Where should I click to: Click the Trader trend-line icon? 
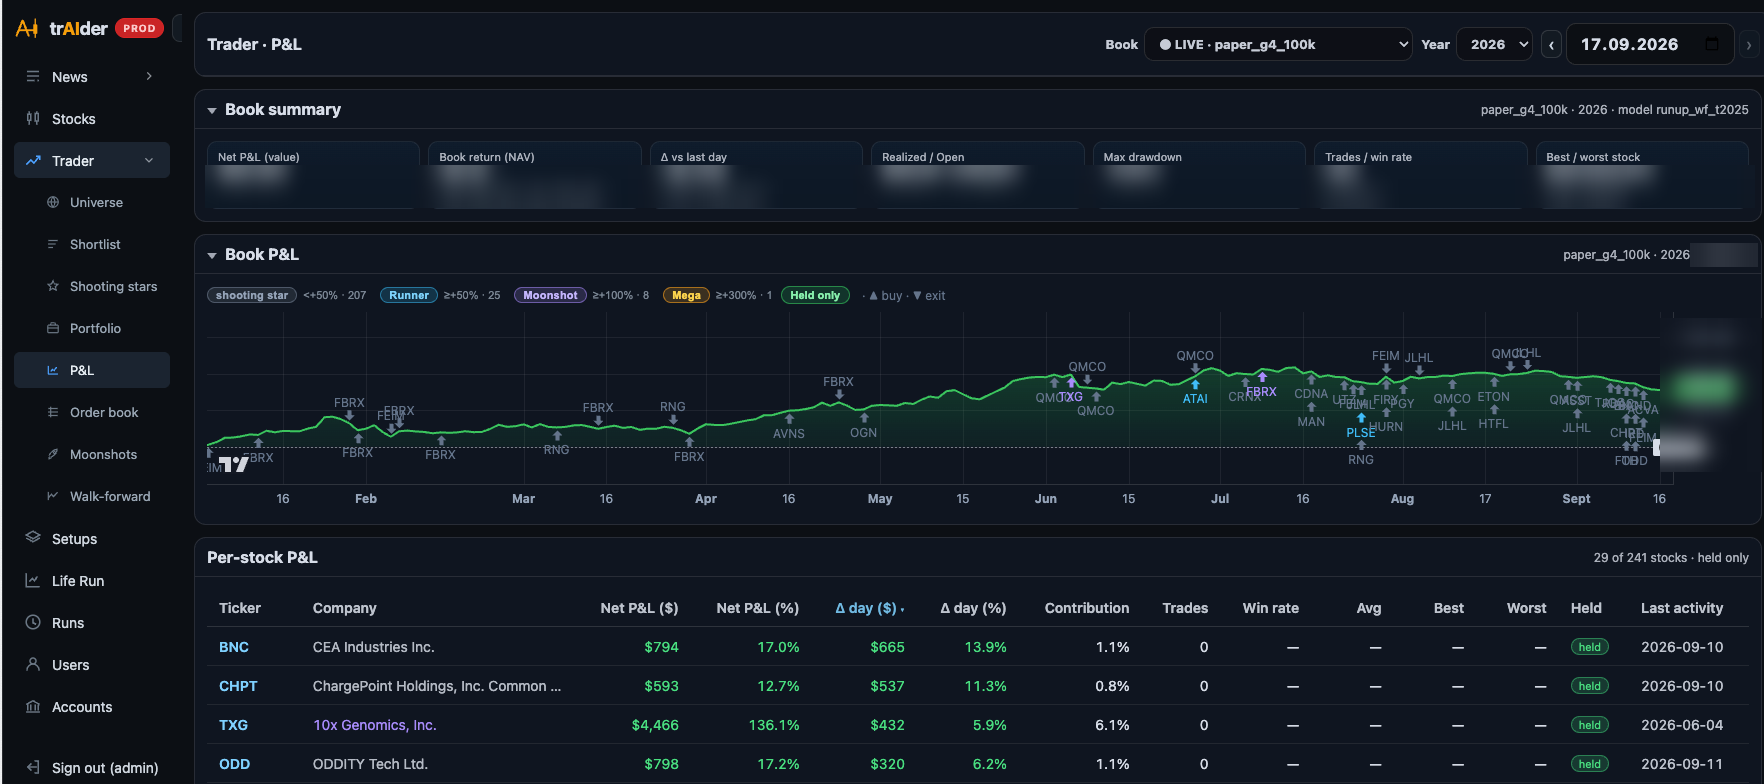tap(33, 161)
